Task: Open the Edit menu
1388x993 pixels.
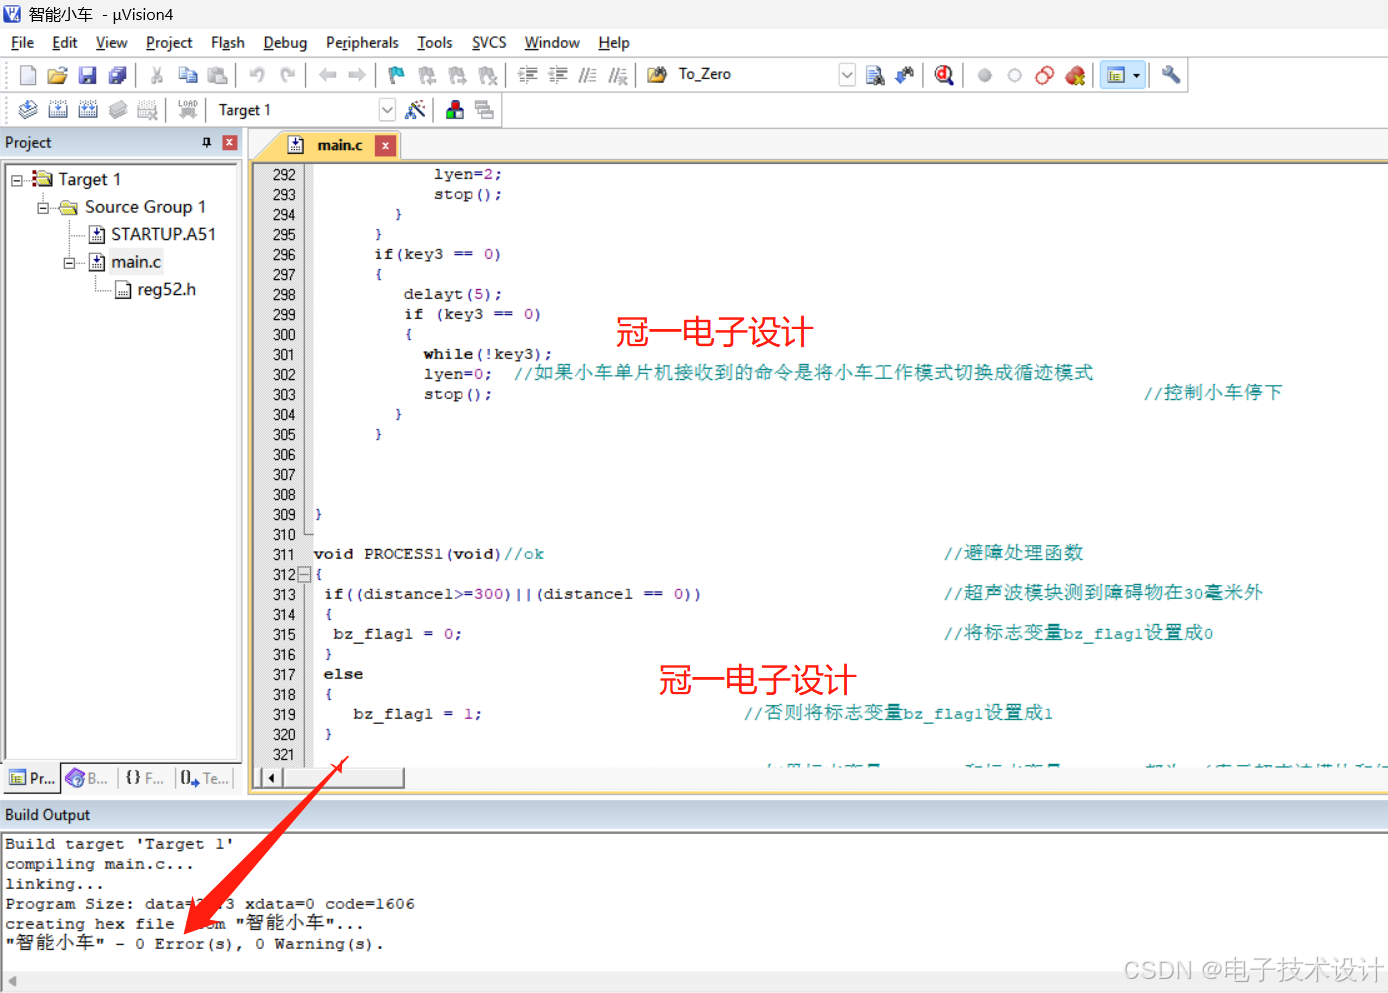Action: pyautogui.click(x=65, y=43)
